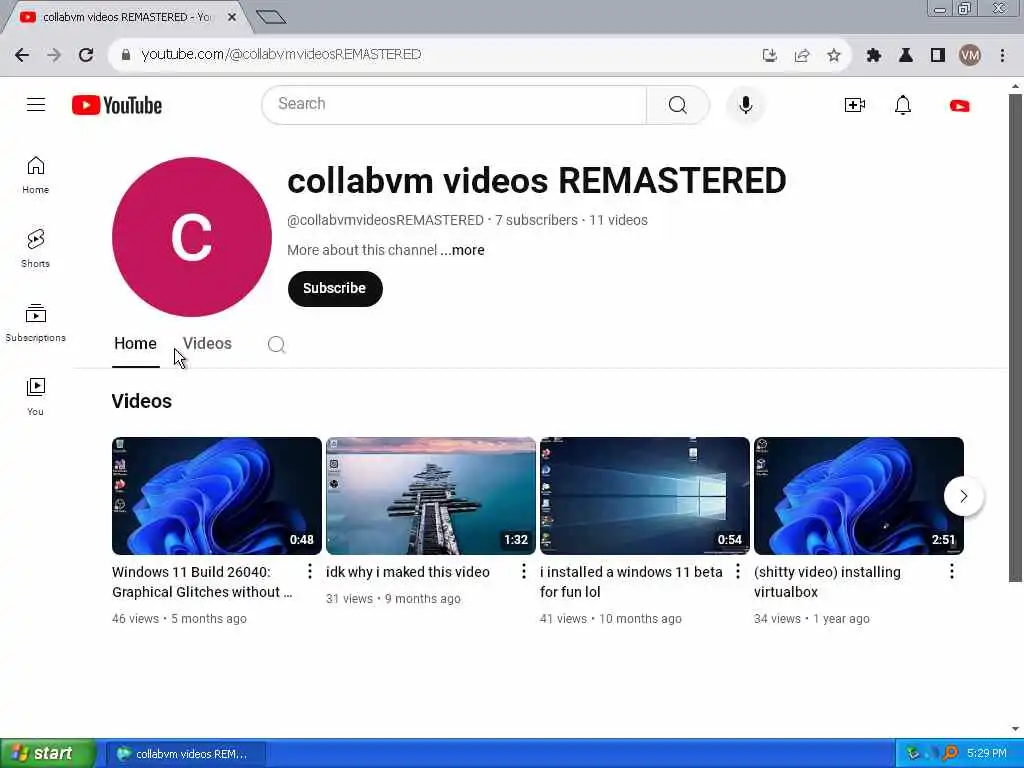Open Shorts in the sidebar
1024x768 pixels.
[35, 249]
